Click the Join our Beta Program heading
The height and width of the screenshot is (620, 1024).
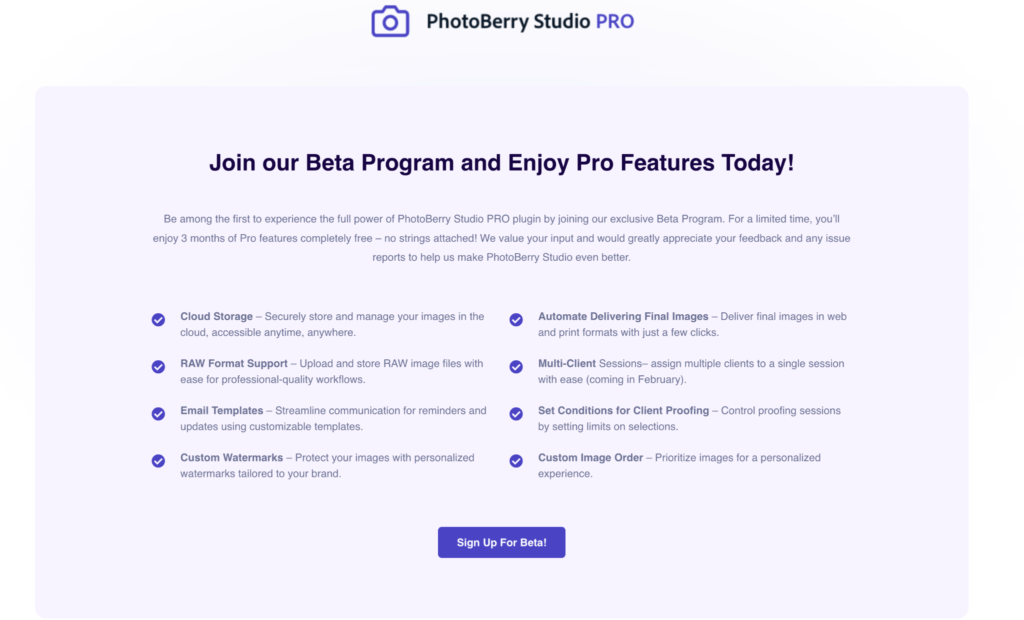tap(501, 163)
